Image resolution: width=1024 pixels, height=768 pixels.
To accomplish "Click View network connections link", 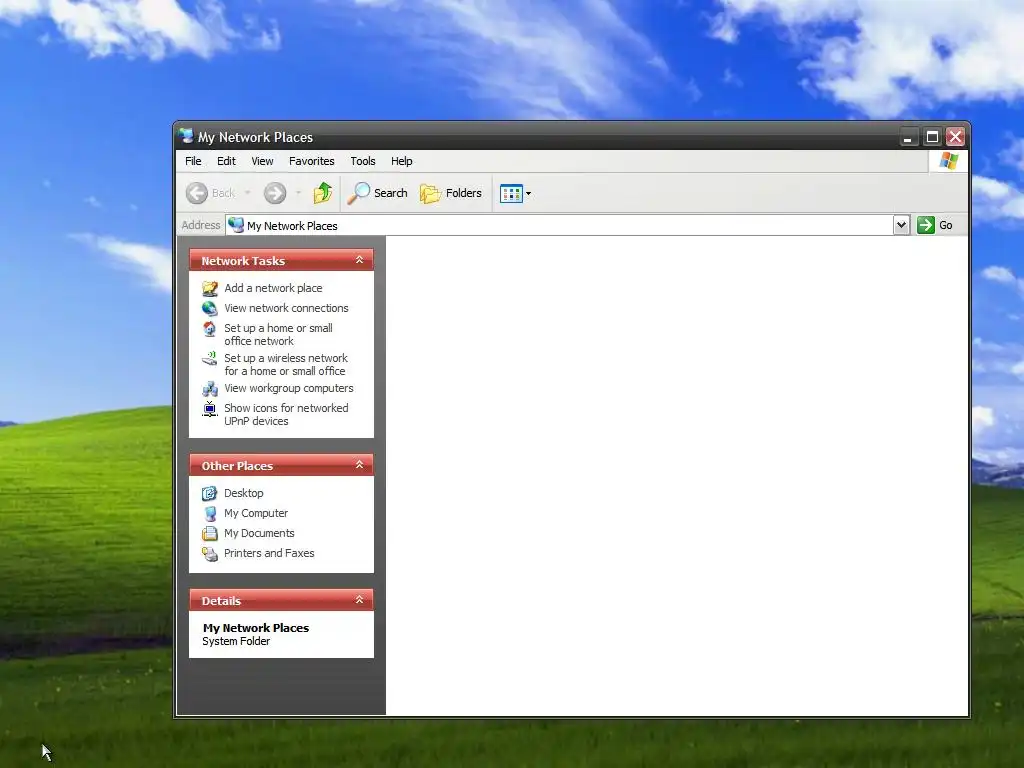I will [286, 308].
